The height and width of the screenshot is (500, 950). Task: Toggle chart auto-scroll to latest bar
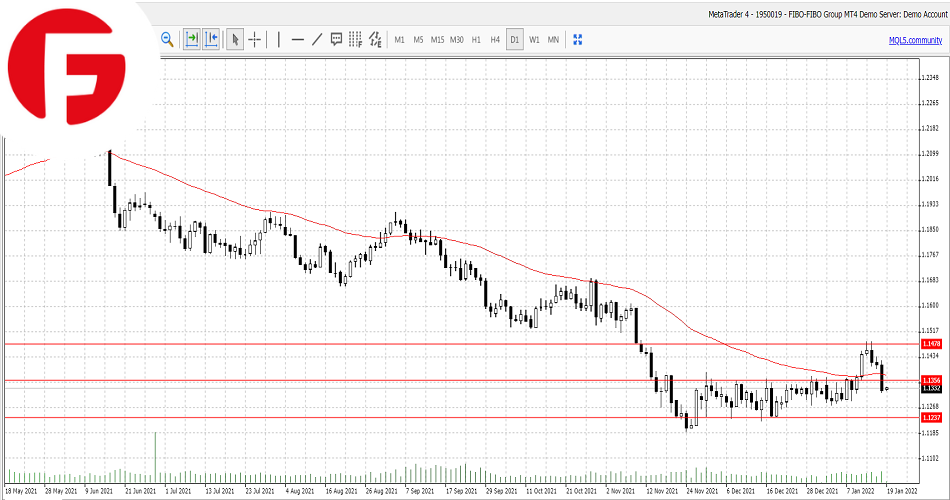point(192,39)
